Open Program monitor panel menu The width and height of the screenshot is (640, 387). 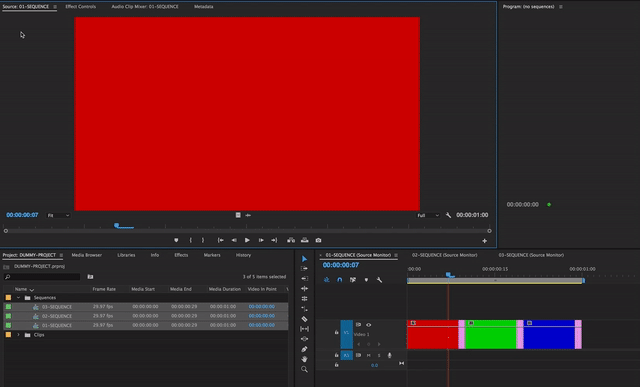561,7
